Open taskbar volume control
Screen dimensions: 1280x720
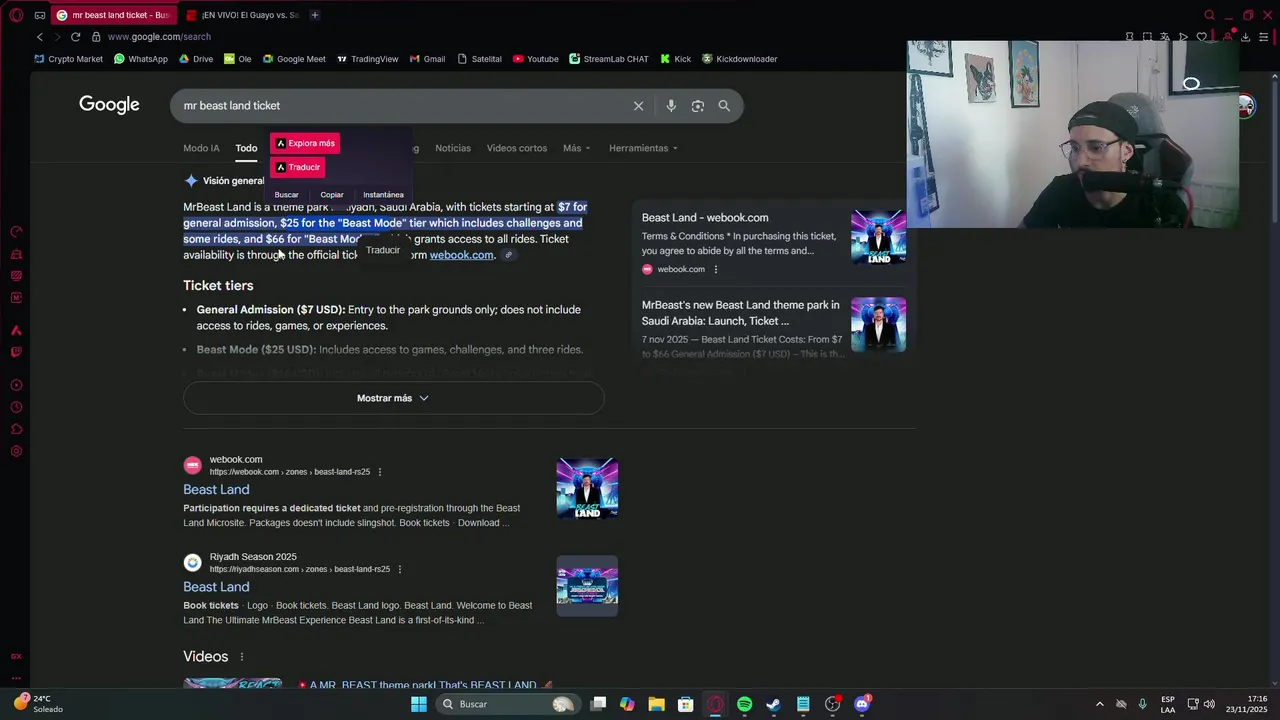1209,704
